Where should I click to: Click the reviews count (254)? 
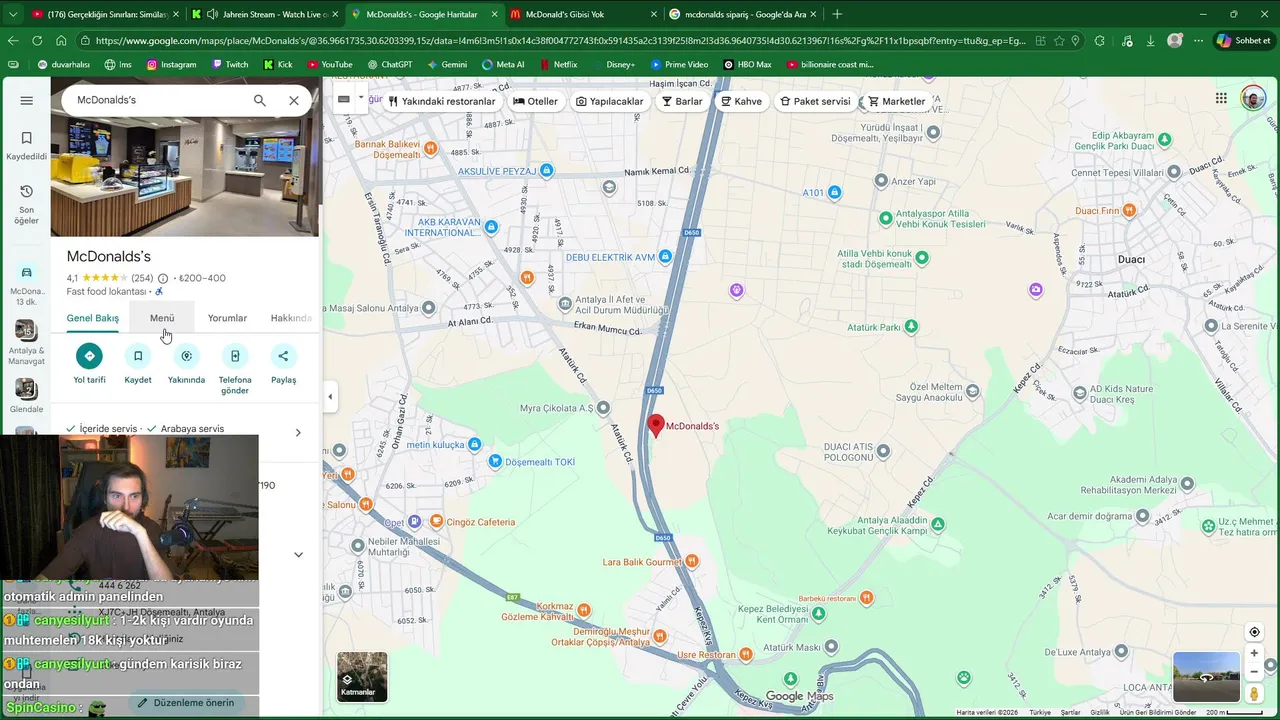point(142,279)
